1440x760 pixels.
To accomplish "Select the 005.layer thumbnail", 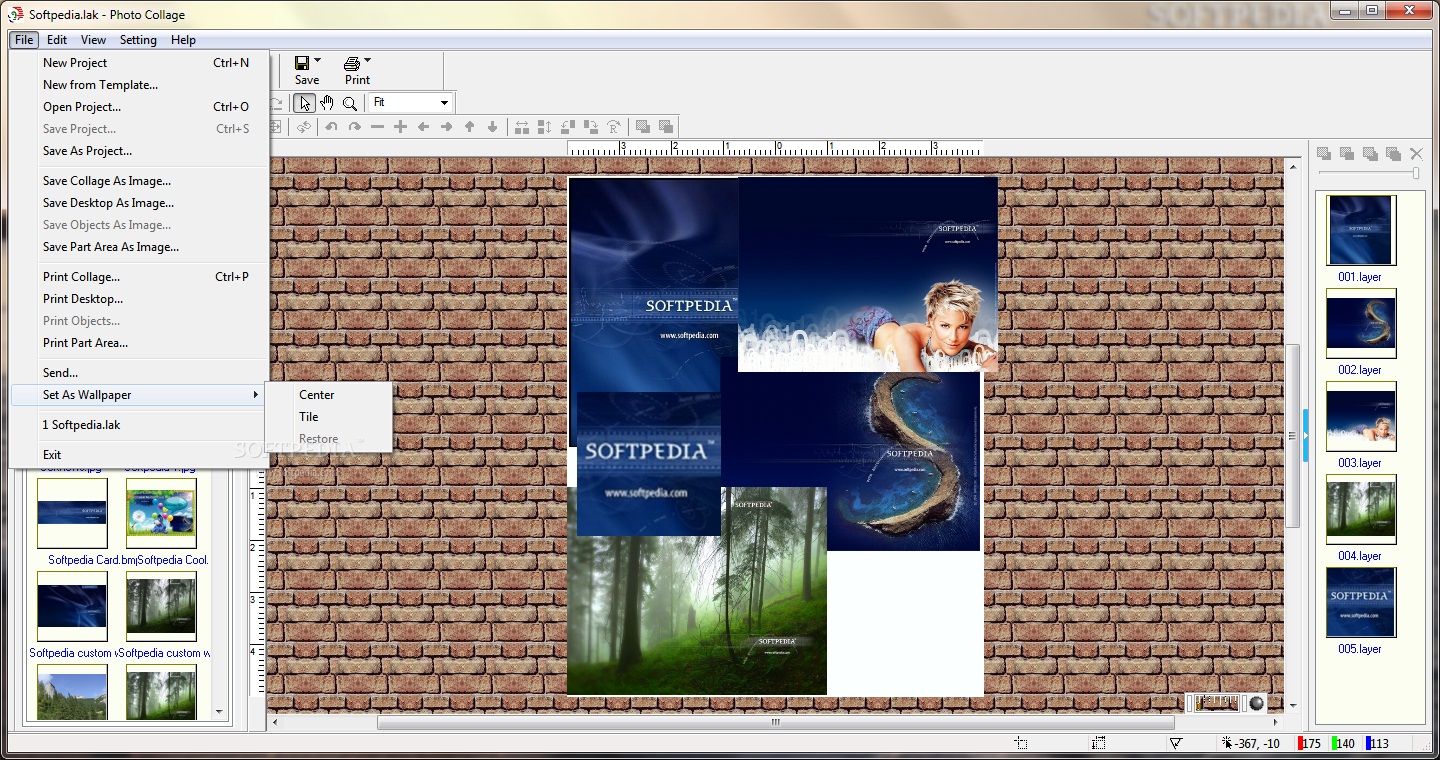I will point(1361,602).
